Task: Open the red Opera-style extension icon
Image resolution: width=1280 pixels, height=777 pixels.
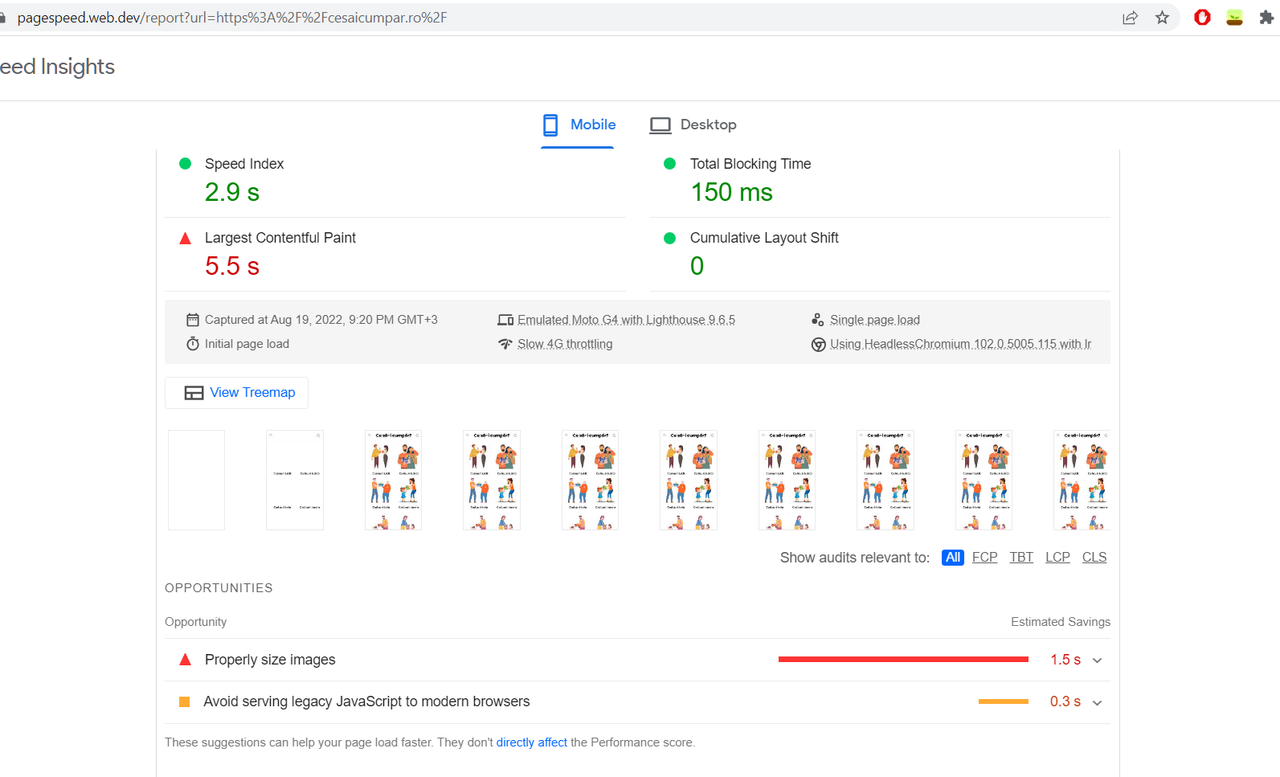Action: click(1202, 18)
